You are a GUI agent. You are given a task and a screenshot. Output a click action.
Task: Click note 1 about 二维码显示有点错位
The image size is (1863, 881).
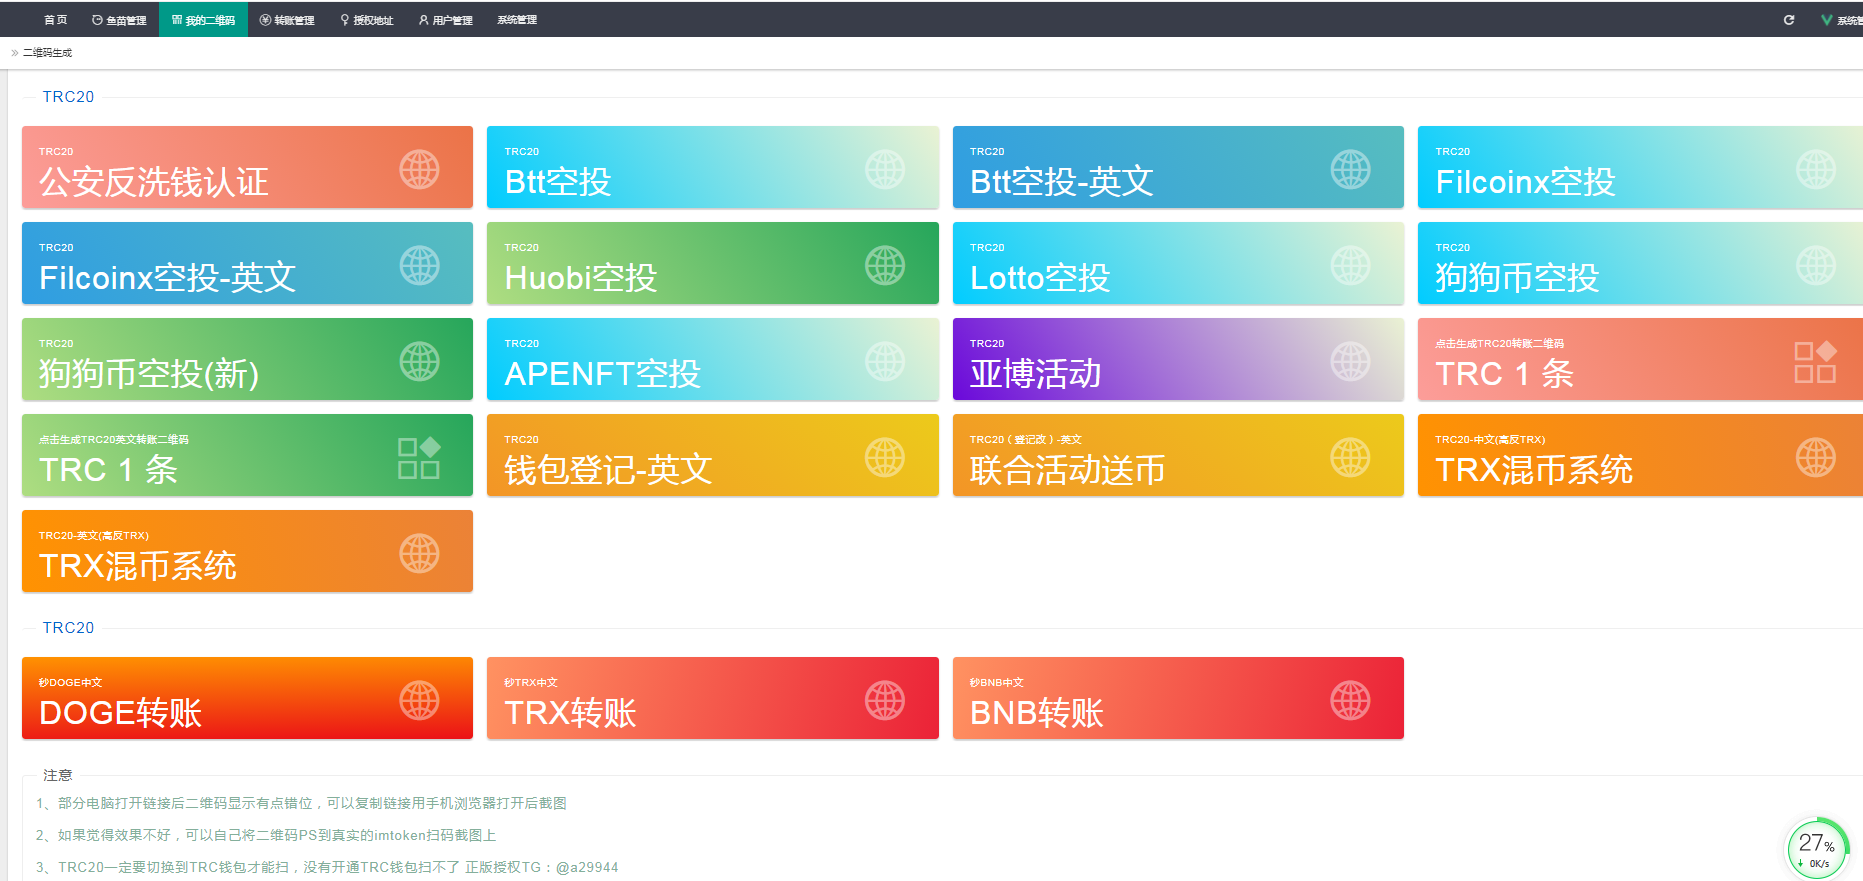click(301, 803)
